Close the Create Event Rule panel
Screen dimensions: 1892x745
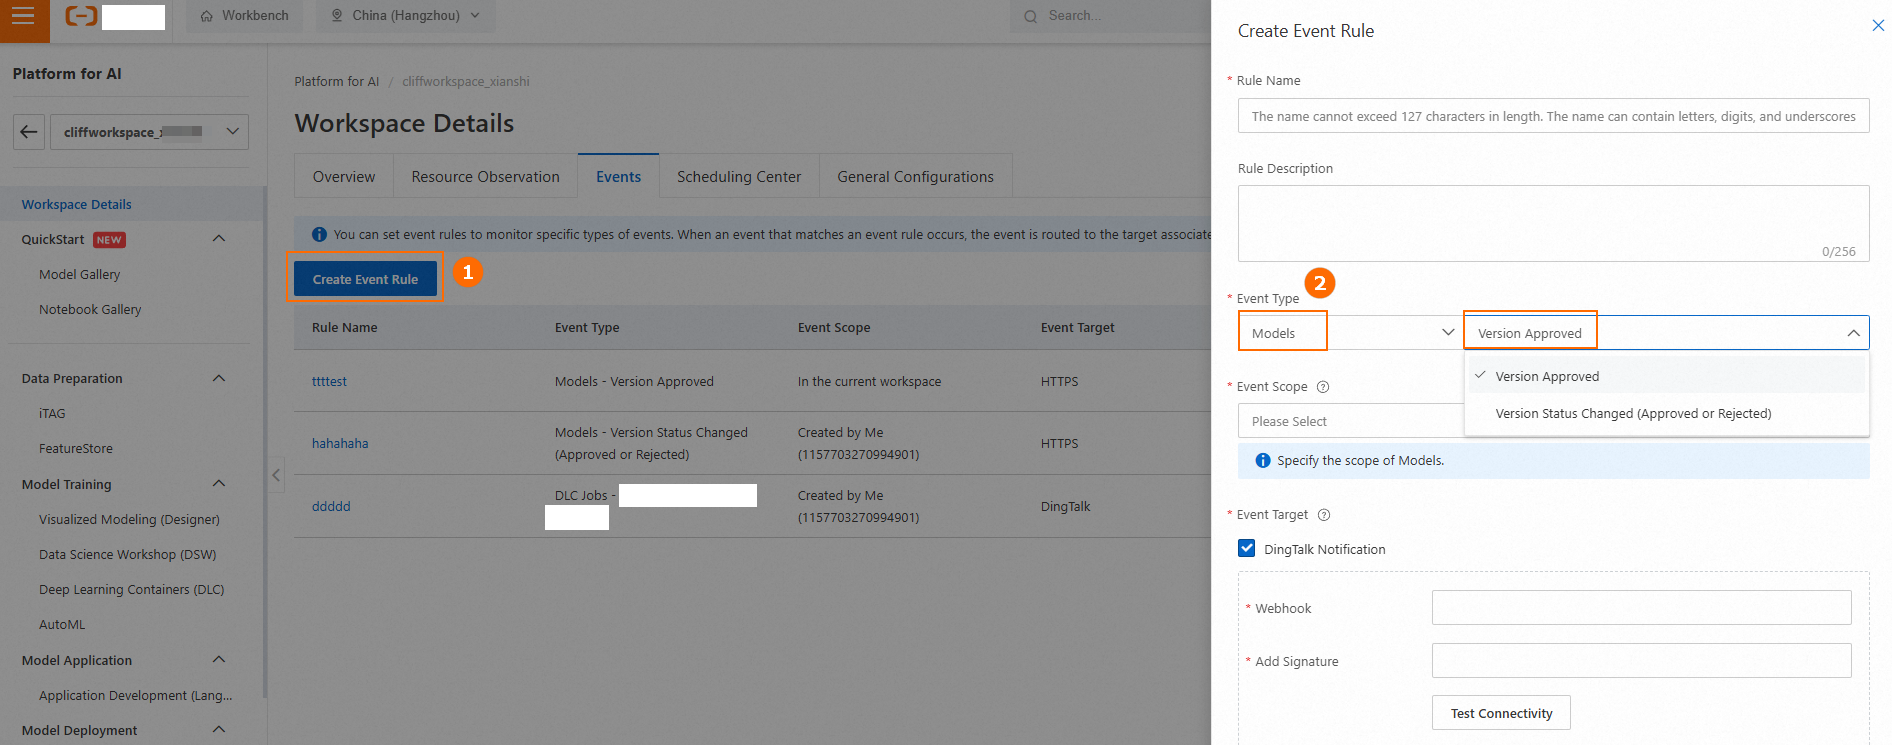pyautogui.click(x=1878, y=26)
